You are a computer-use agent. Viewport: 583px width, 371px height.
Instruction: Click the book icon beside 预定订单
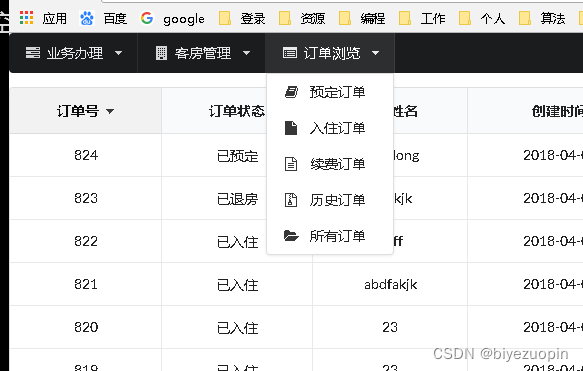(x=291, y=92)
